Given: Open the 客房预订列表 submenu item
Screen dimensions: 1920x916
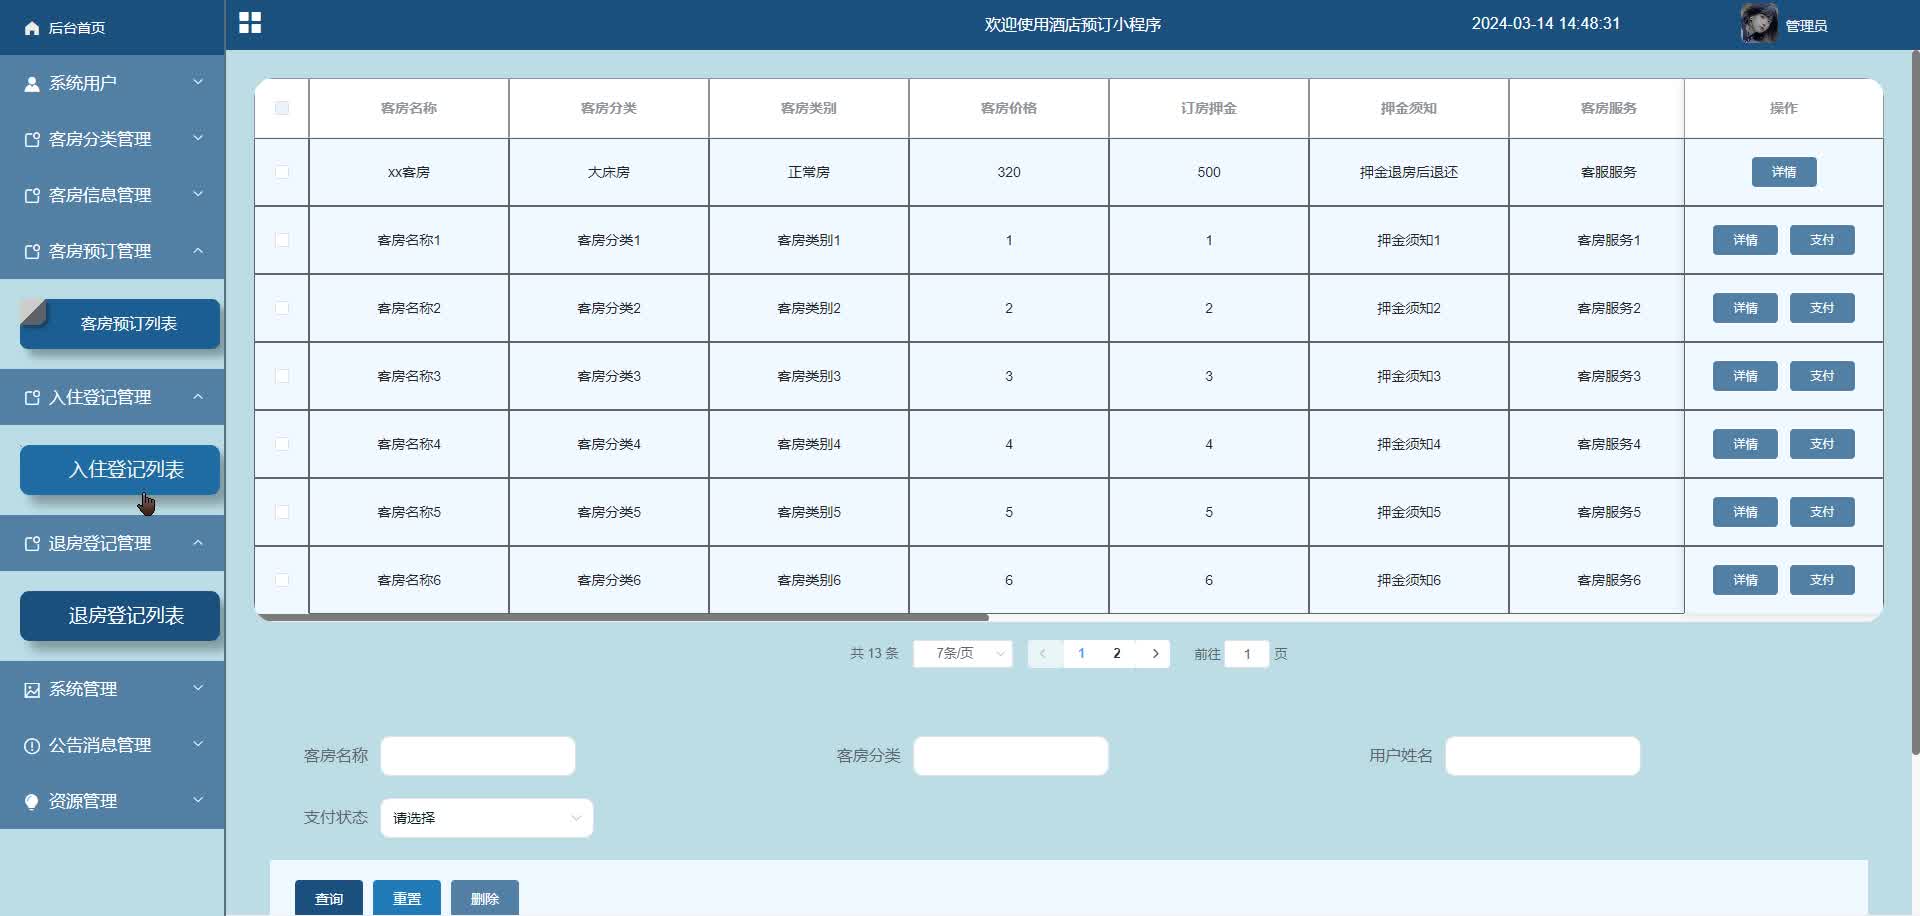Looking at the screenshot, I should click(x=120, y=324).
